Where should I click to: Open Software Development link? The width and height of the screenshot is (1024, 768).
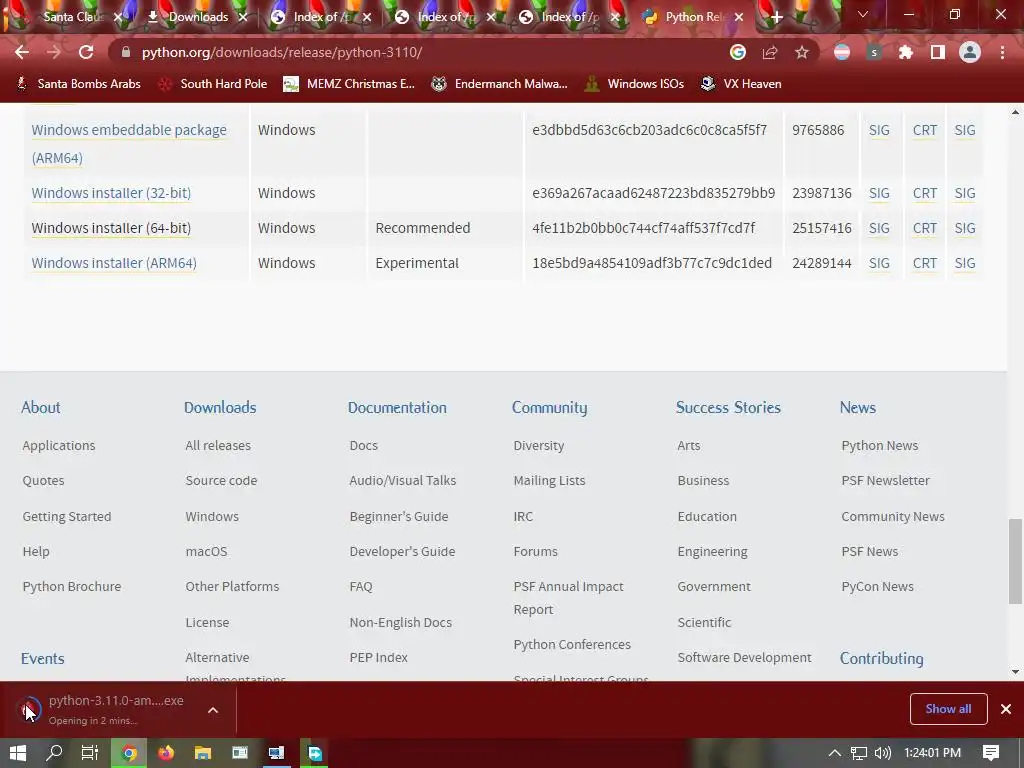744,658
